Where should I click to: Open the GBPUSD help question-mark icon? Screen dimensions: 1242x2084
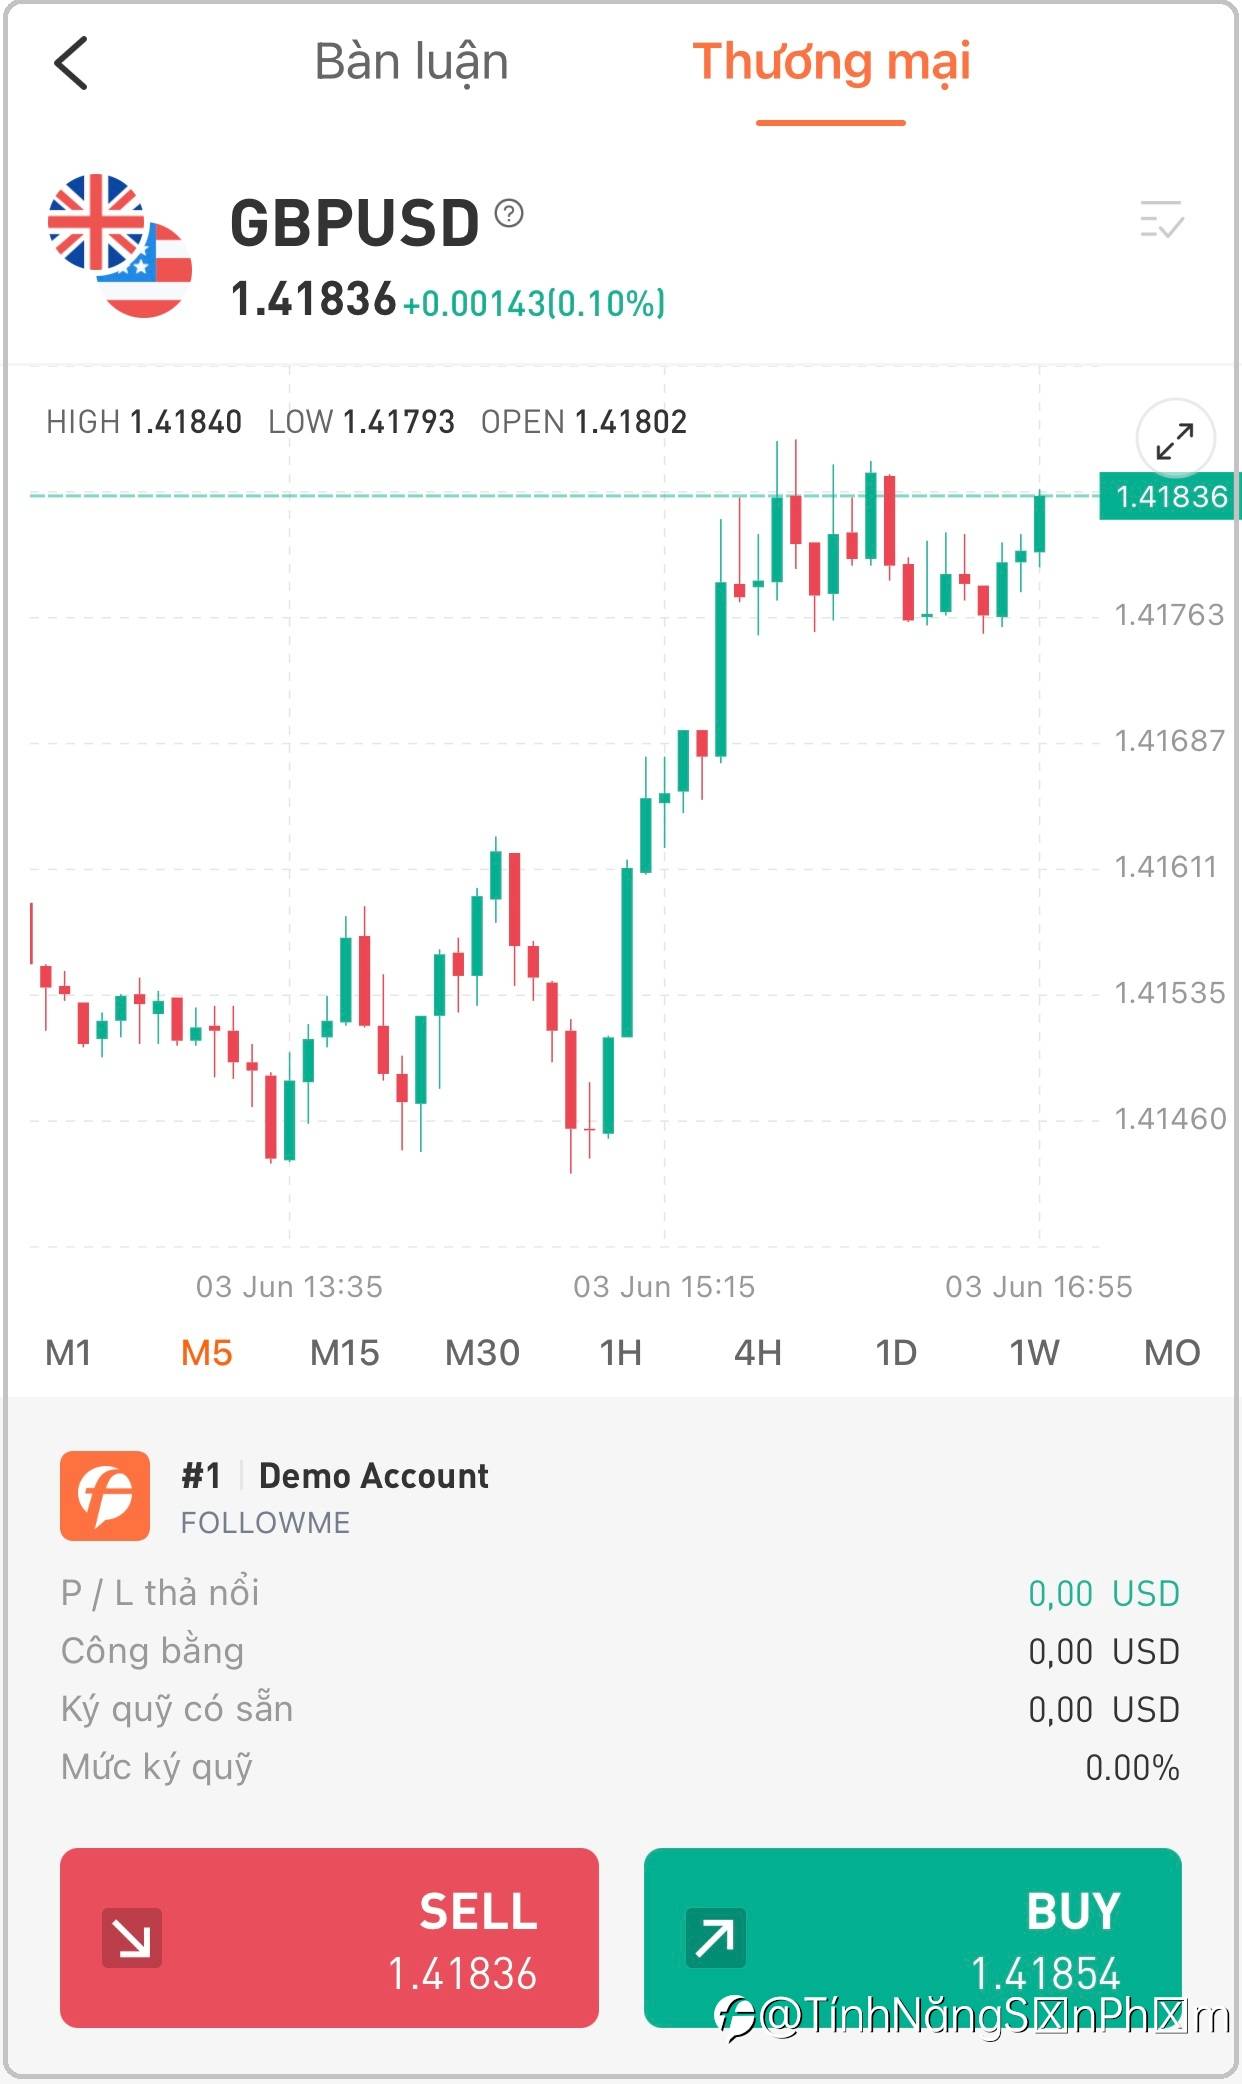[509, 213]
